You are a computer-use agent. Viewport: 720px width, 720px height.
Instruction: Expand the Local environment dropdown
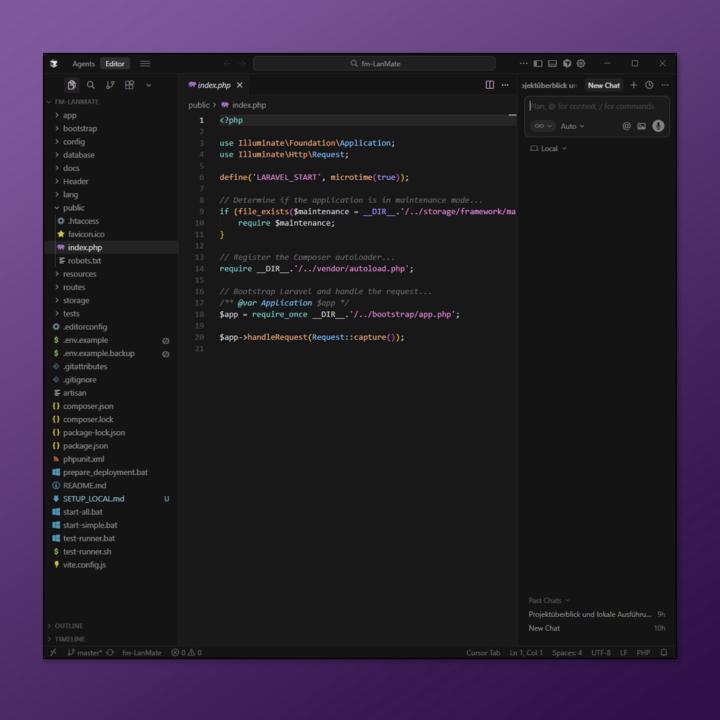click(548, 149)
